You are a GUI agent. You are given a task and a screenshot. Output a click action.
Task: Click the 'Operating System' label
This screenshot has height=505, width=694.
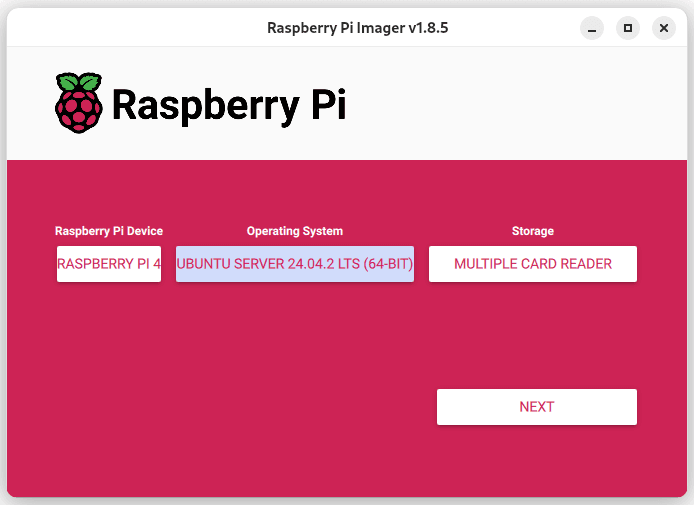coord(295,231)
